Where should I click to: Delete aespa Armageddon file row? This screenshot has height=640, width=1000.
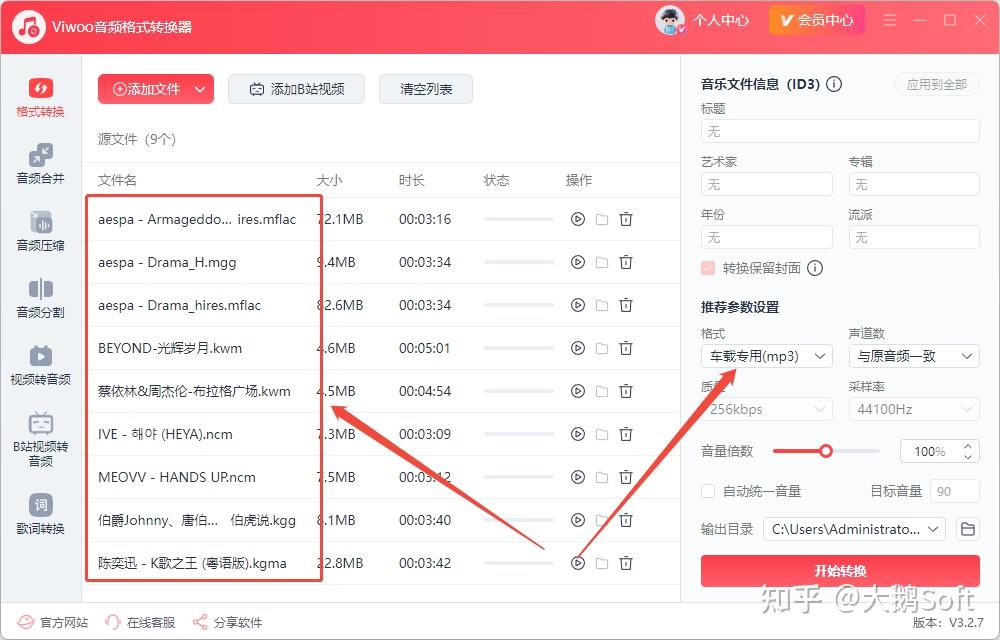[626, 219]
